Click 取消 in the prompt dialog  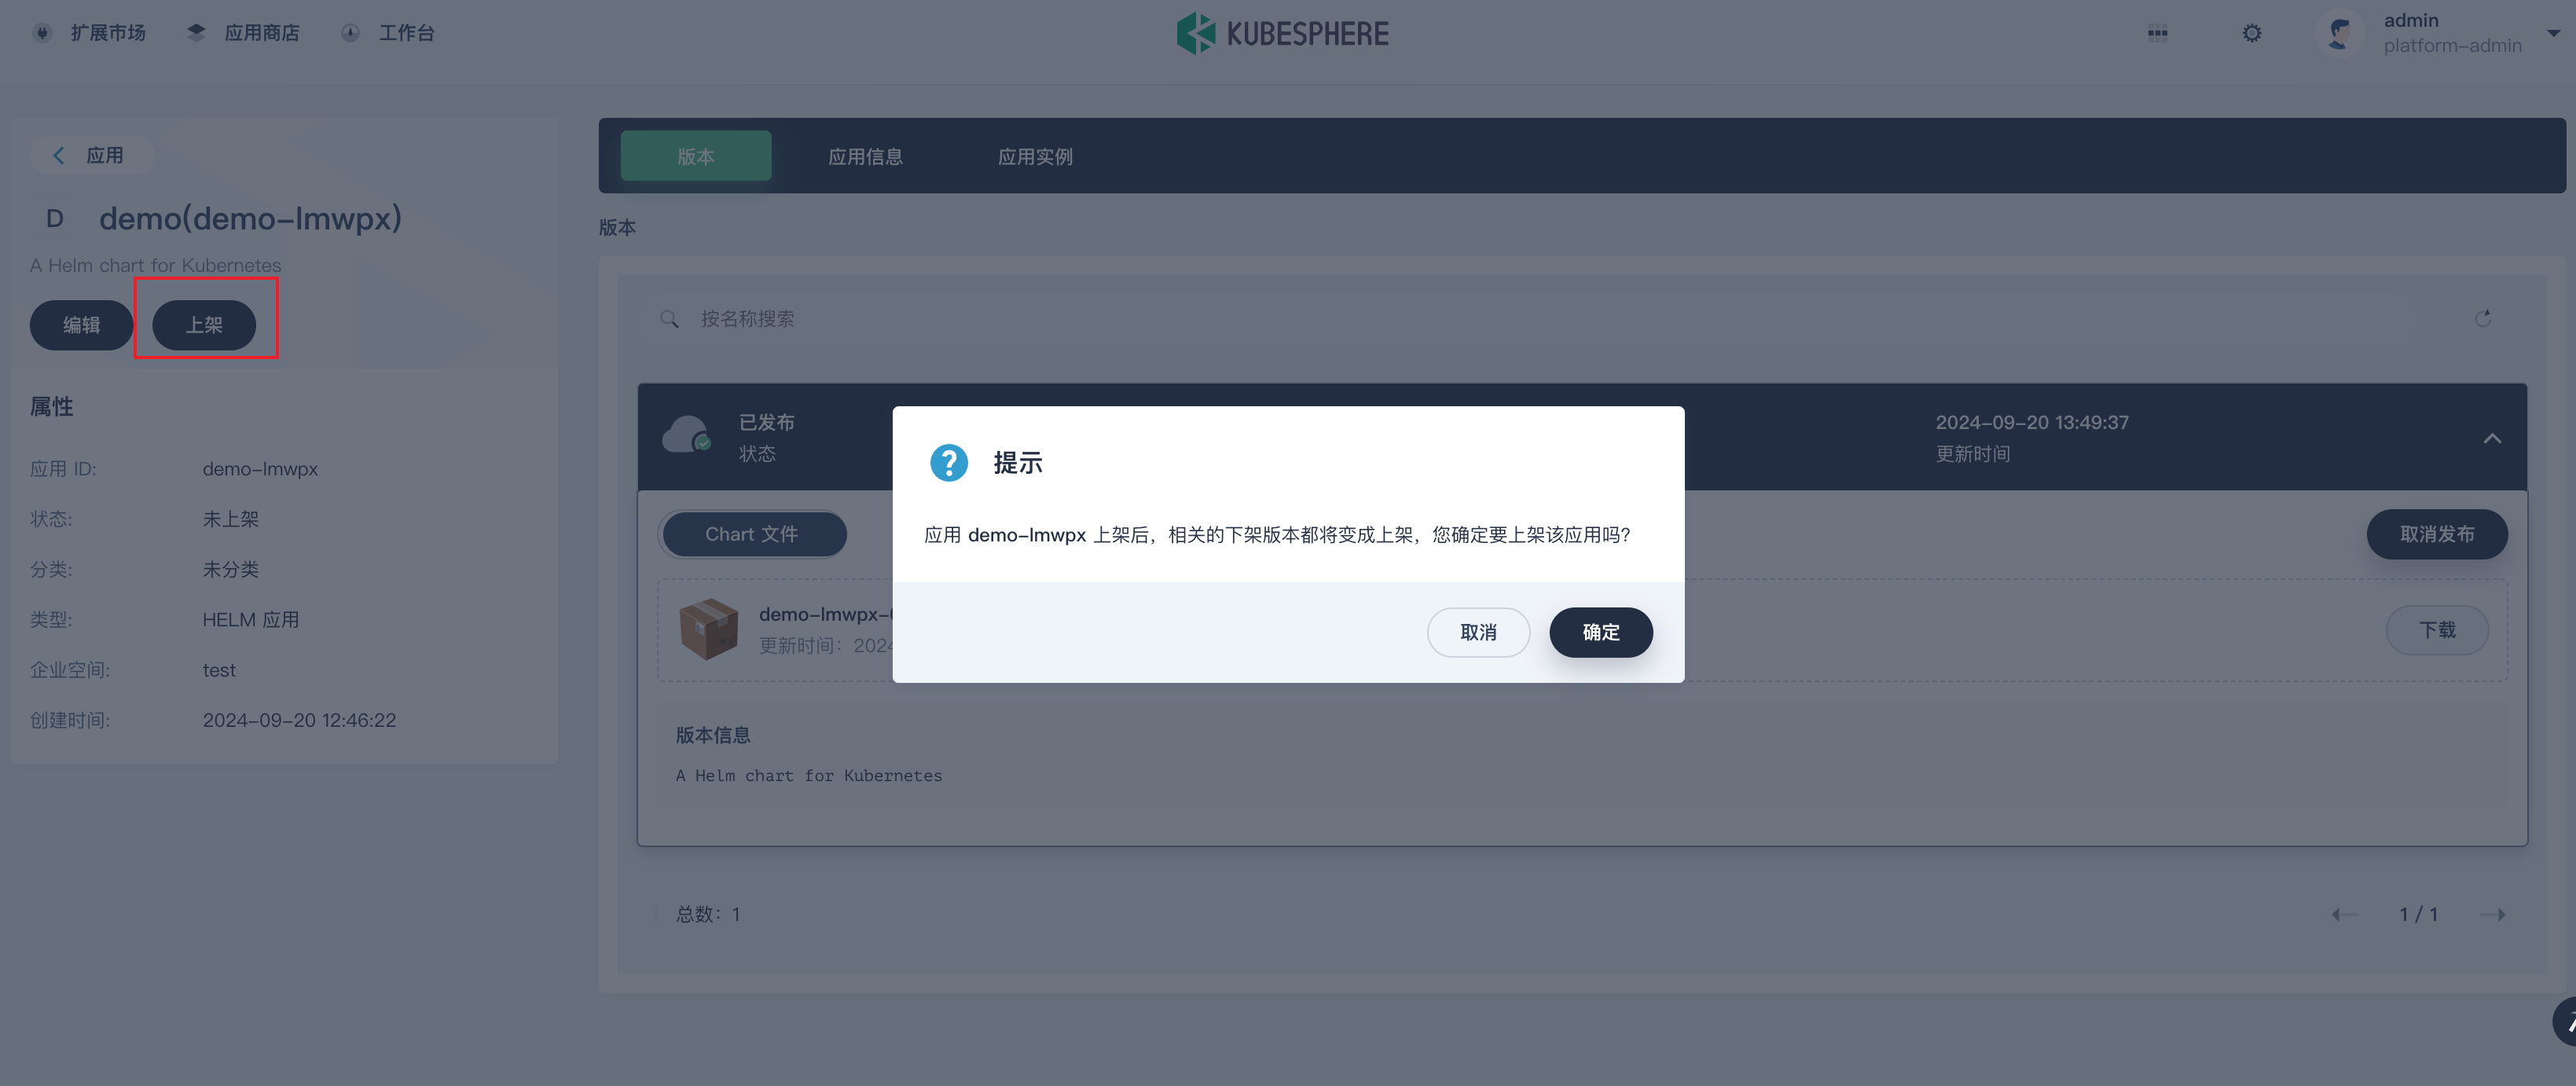[x=1478, y=632]
